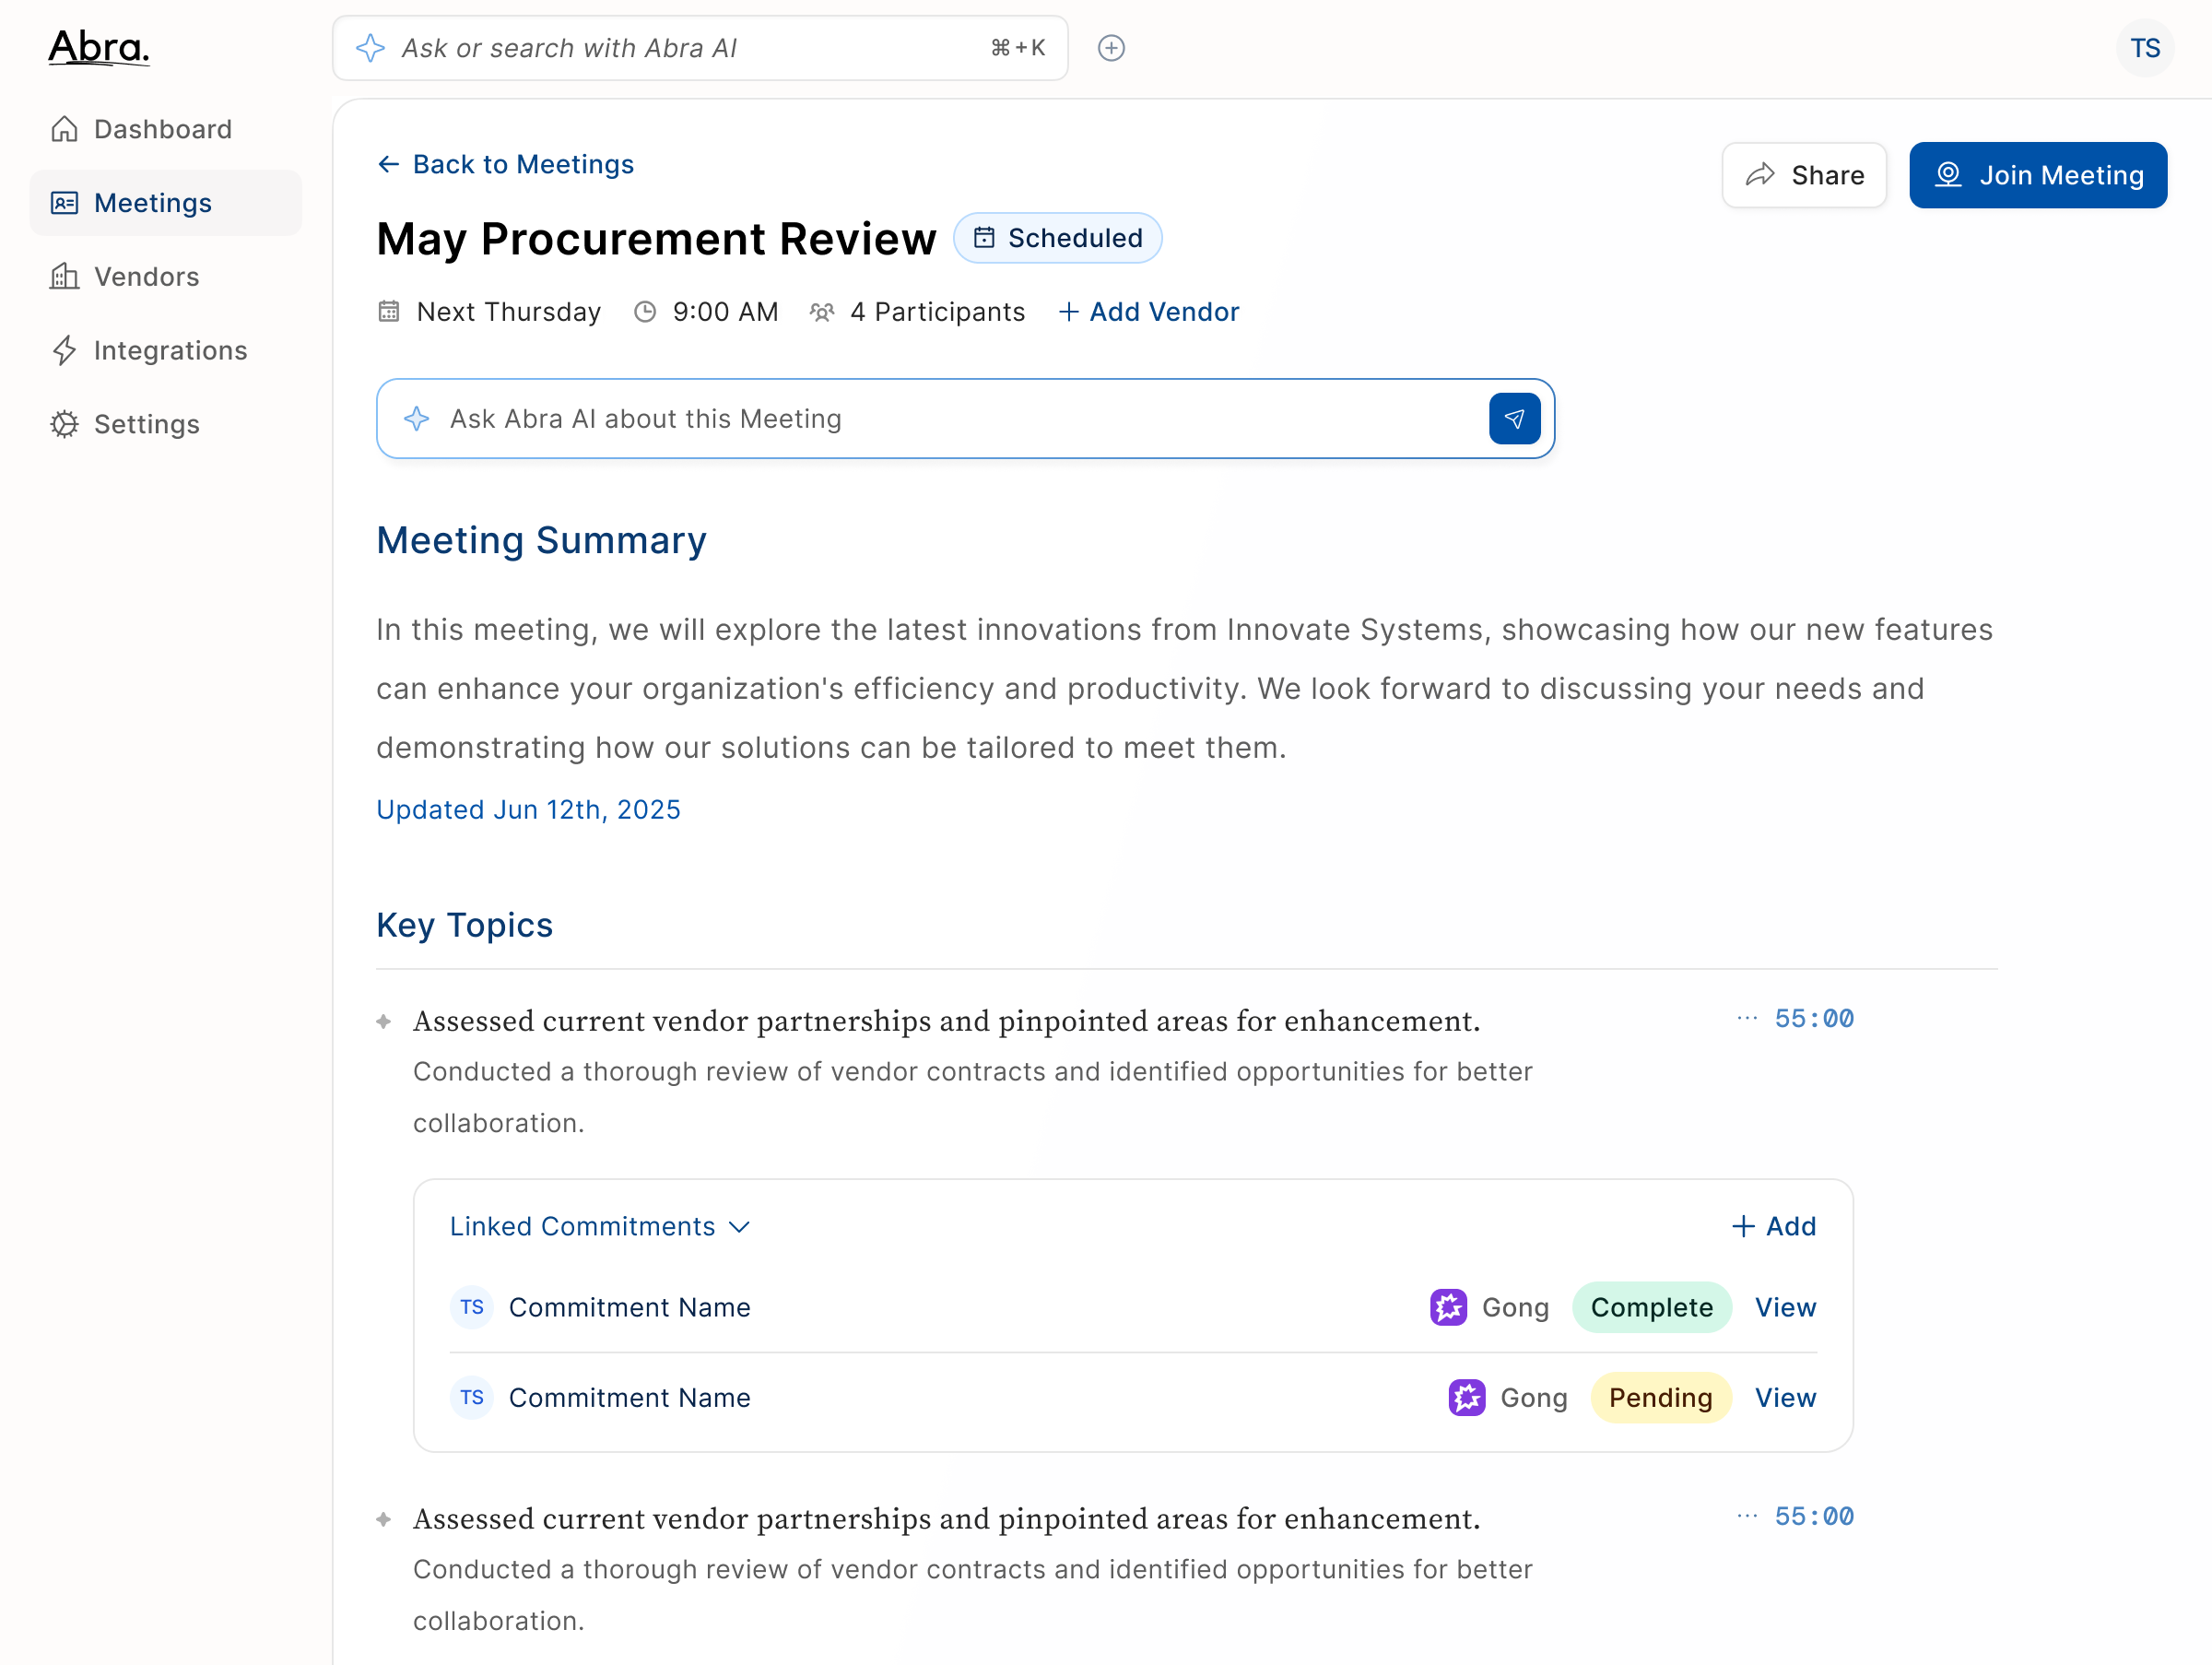
Task: Expand details of the Pending commitment via View
Action: click(1785, 1397)
